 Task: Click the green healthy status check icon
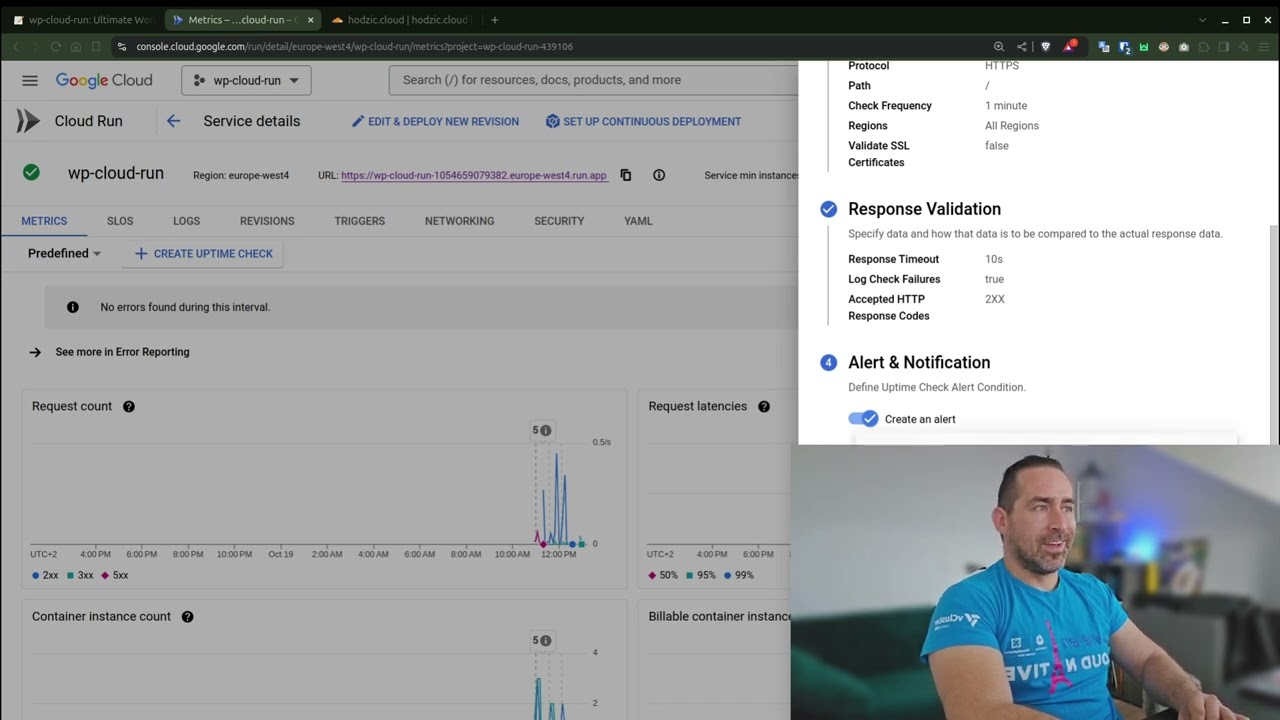[32, 172]
